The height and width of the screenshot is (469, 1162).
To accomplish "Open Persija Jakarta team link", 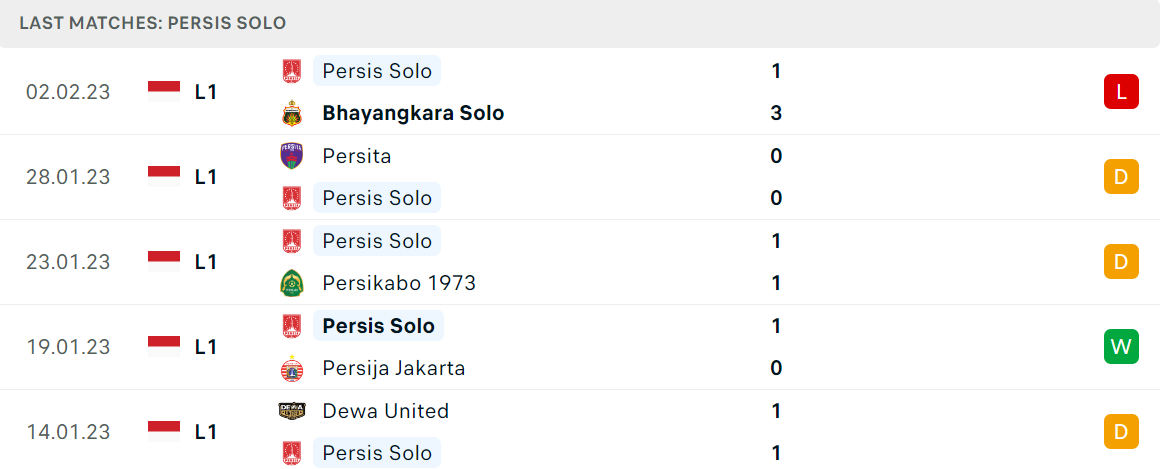I will pos(394,368).
